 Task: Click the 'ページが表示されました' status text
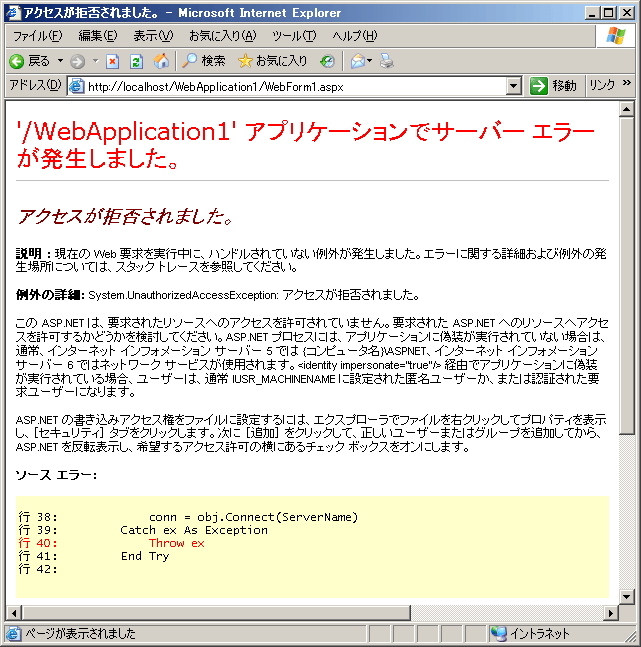pyautogui.click(x=80, y=633)
